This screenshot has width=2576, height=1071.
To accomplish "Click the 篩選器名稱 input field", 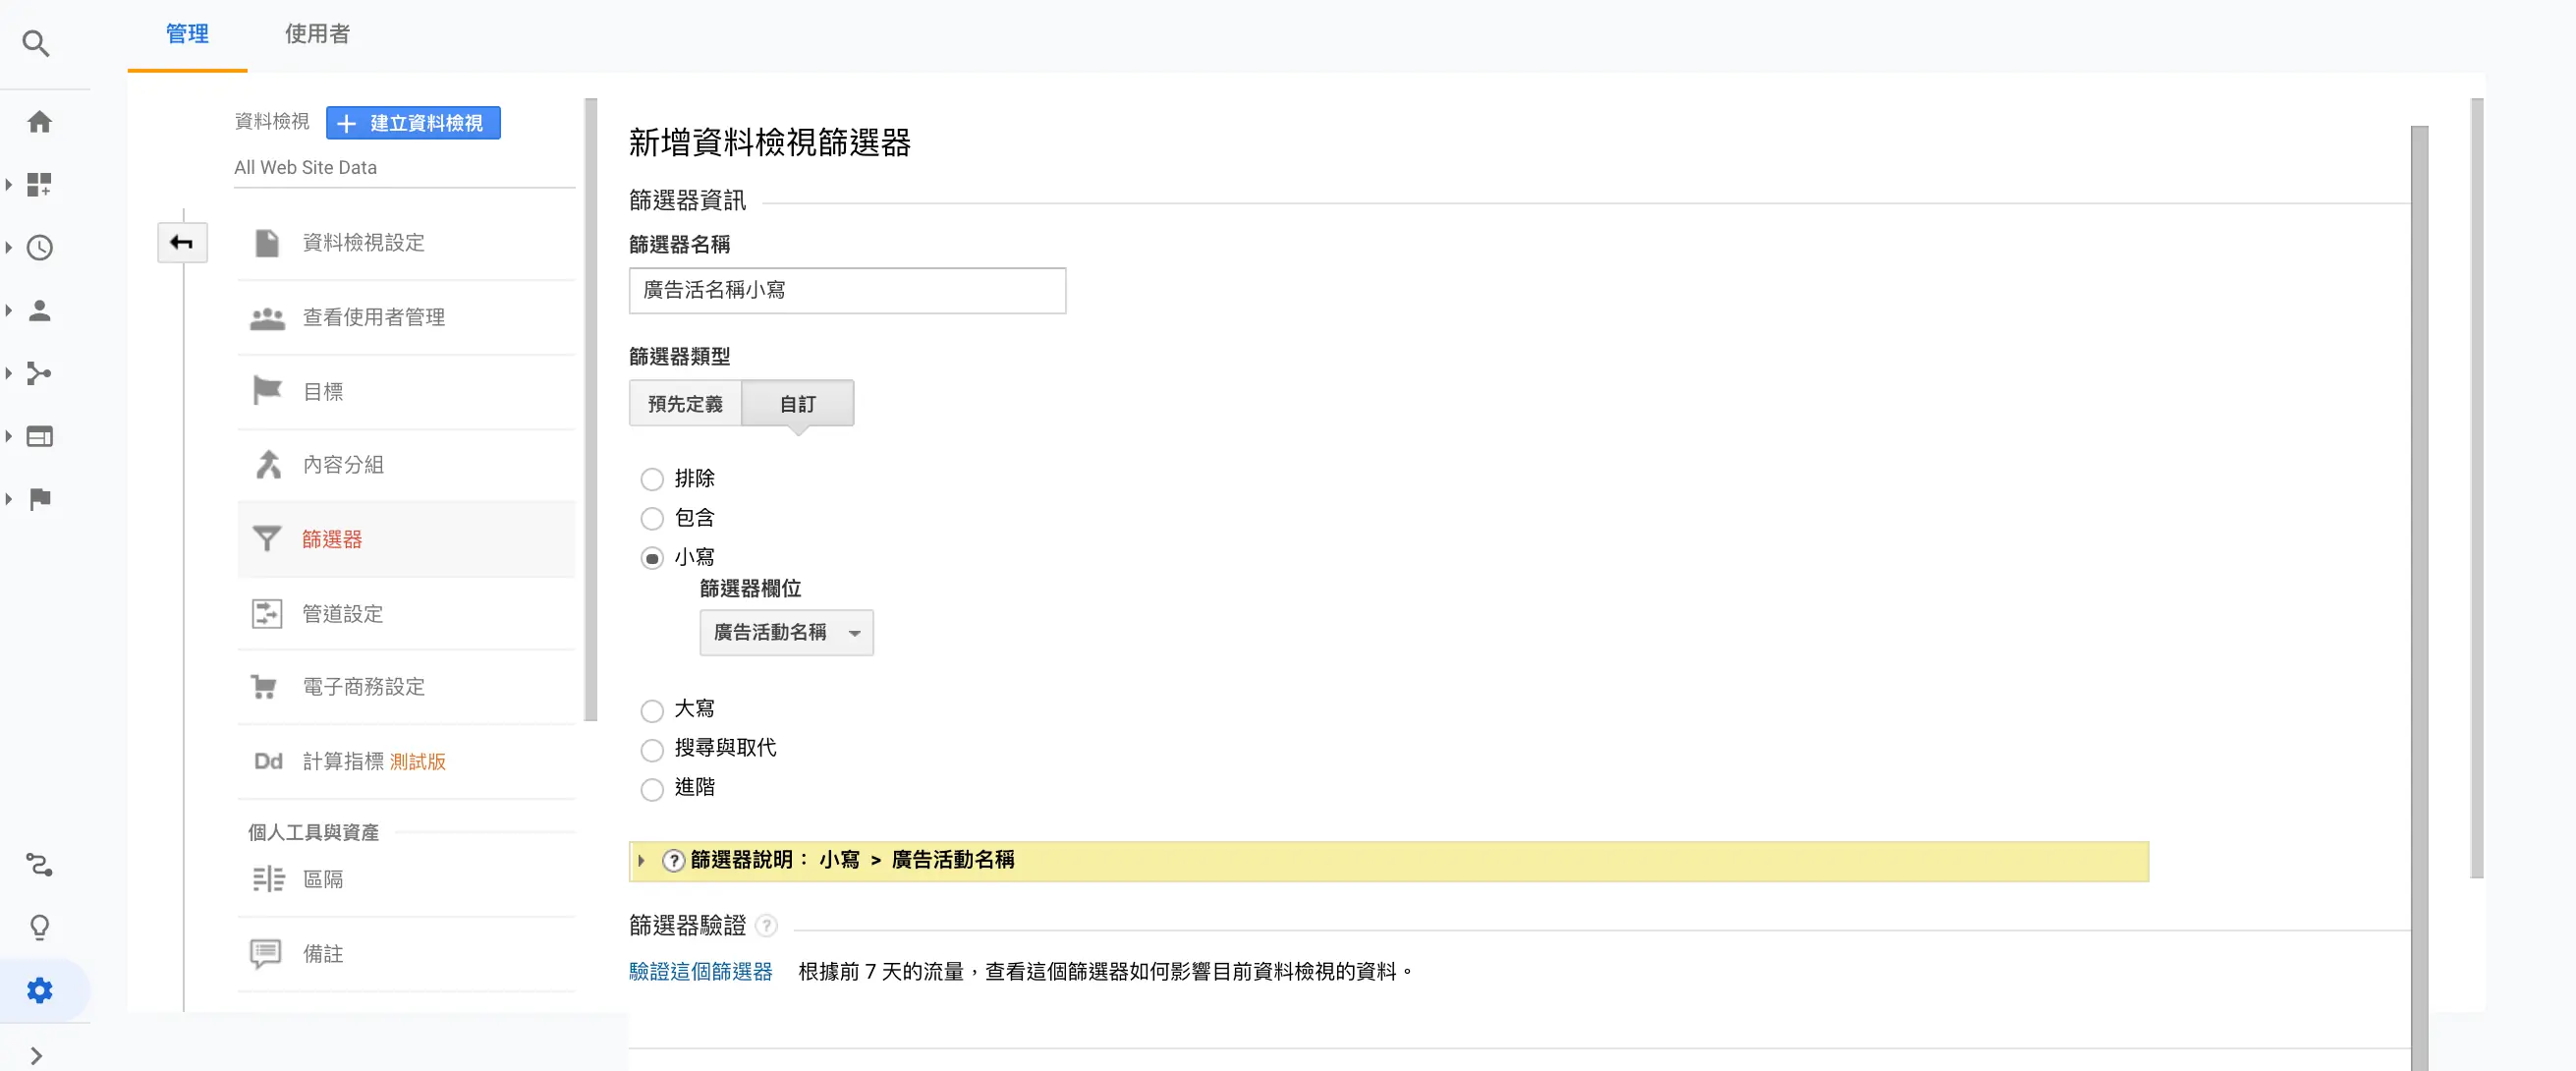I will coord(847,290).
